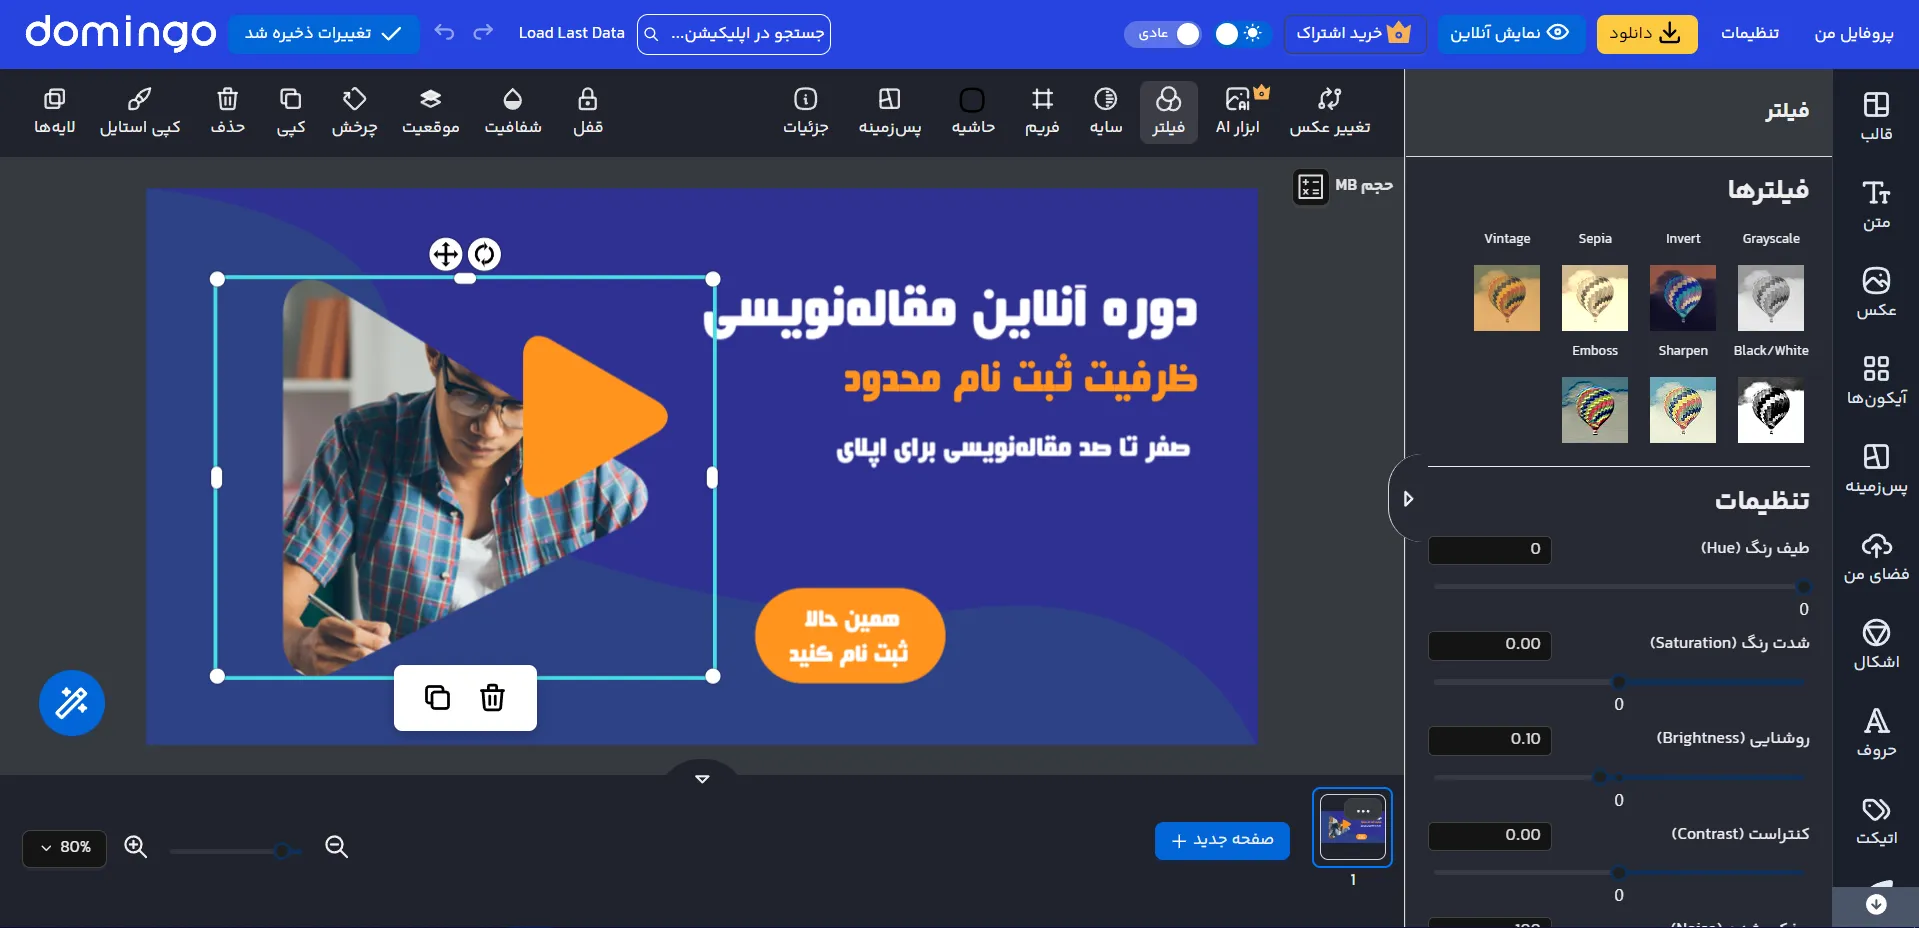This screenshot has width=1919, height=928.
Task: Apply the Black/White filter thumbnail
Action: 1771,410
